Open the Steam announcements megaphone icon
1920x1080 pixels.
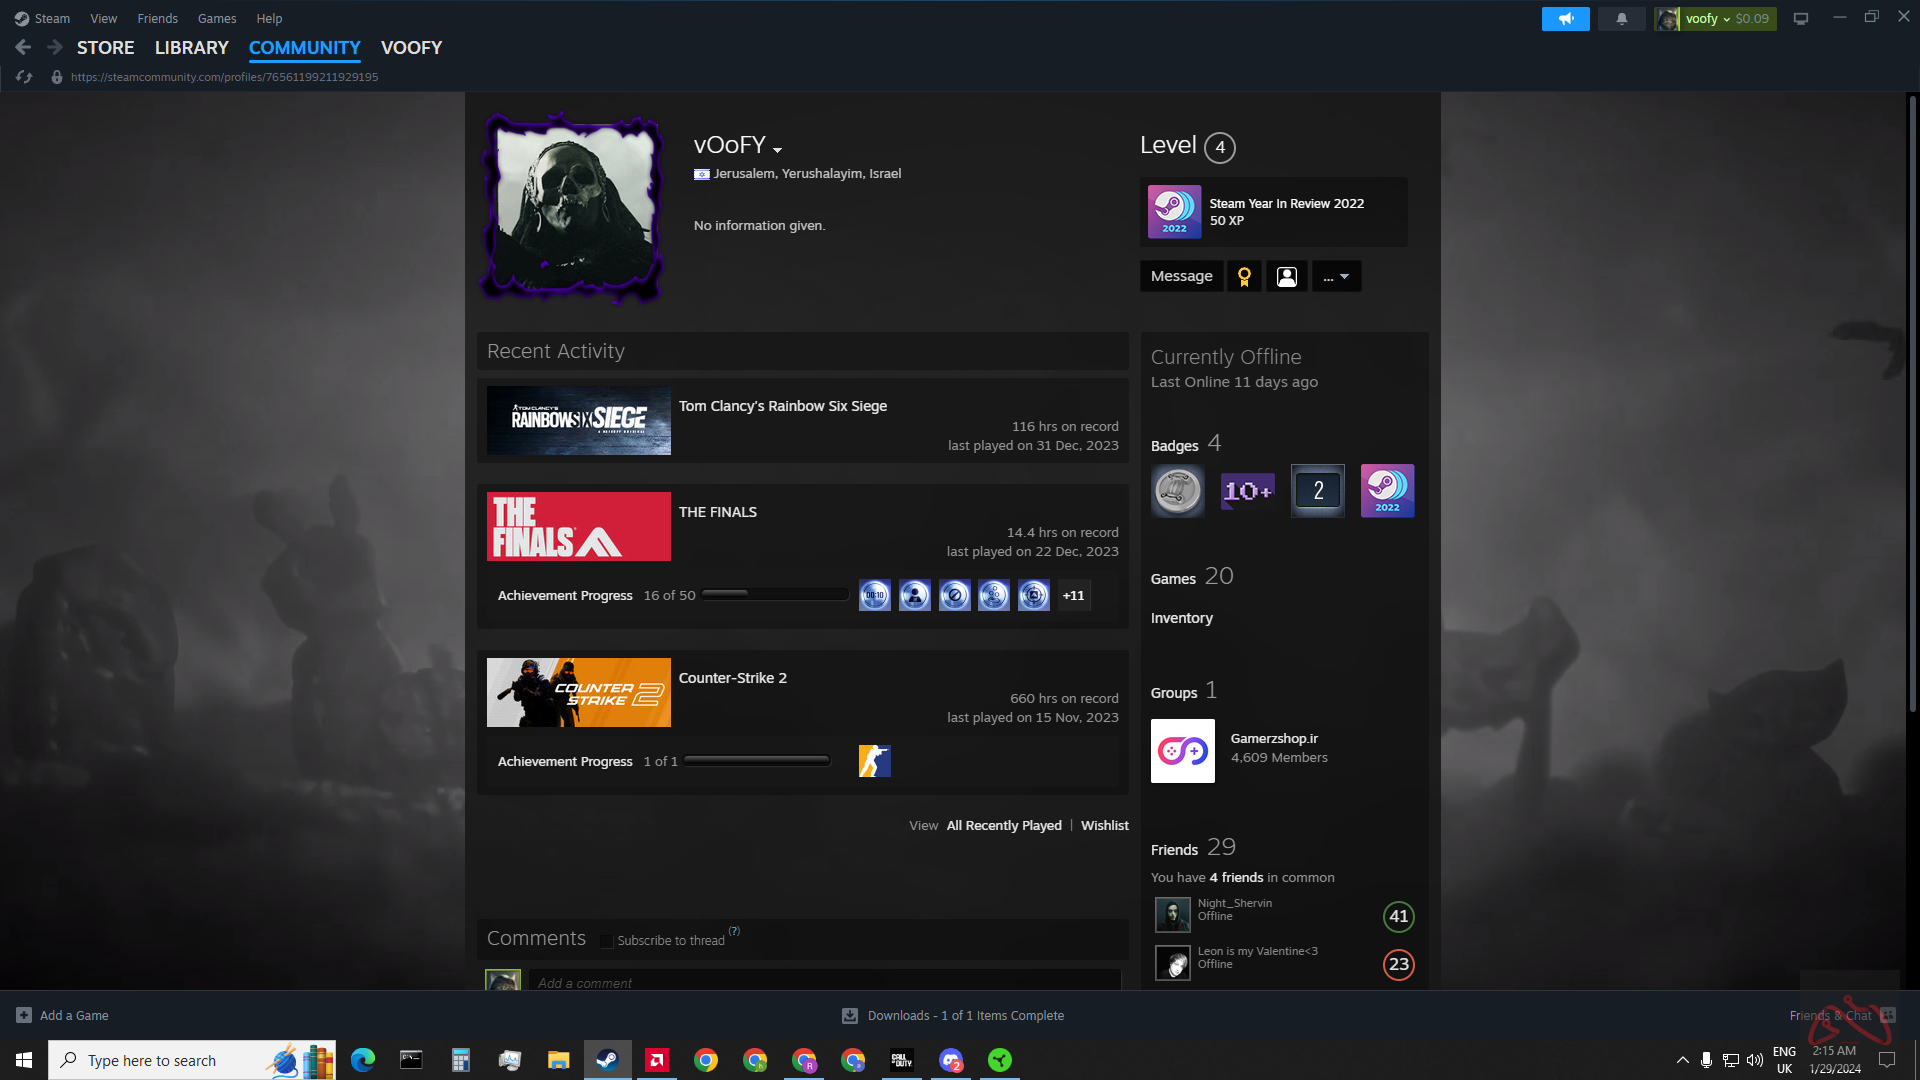point(1565,18)
